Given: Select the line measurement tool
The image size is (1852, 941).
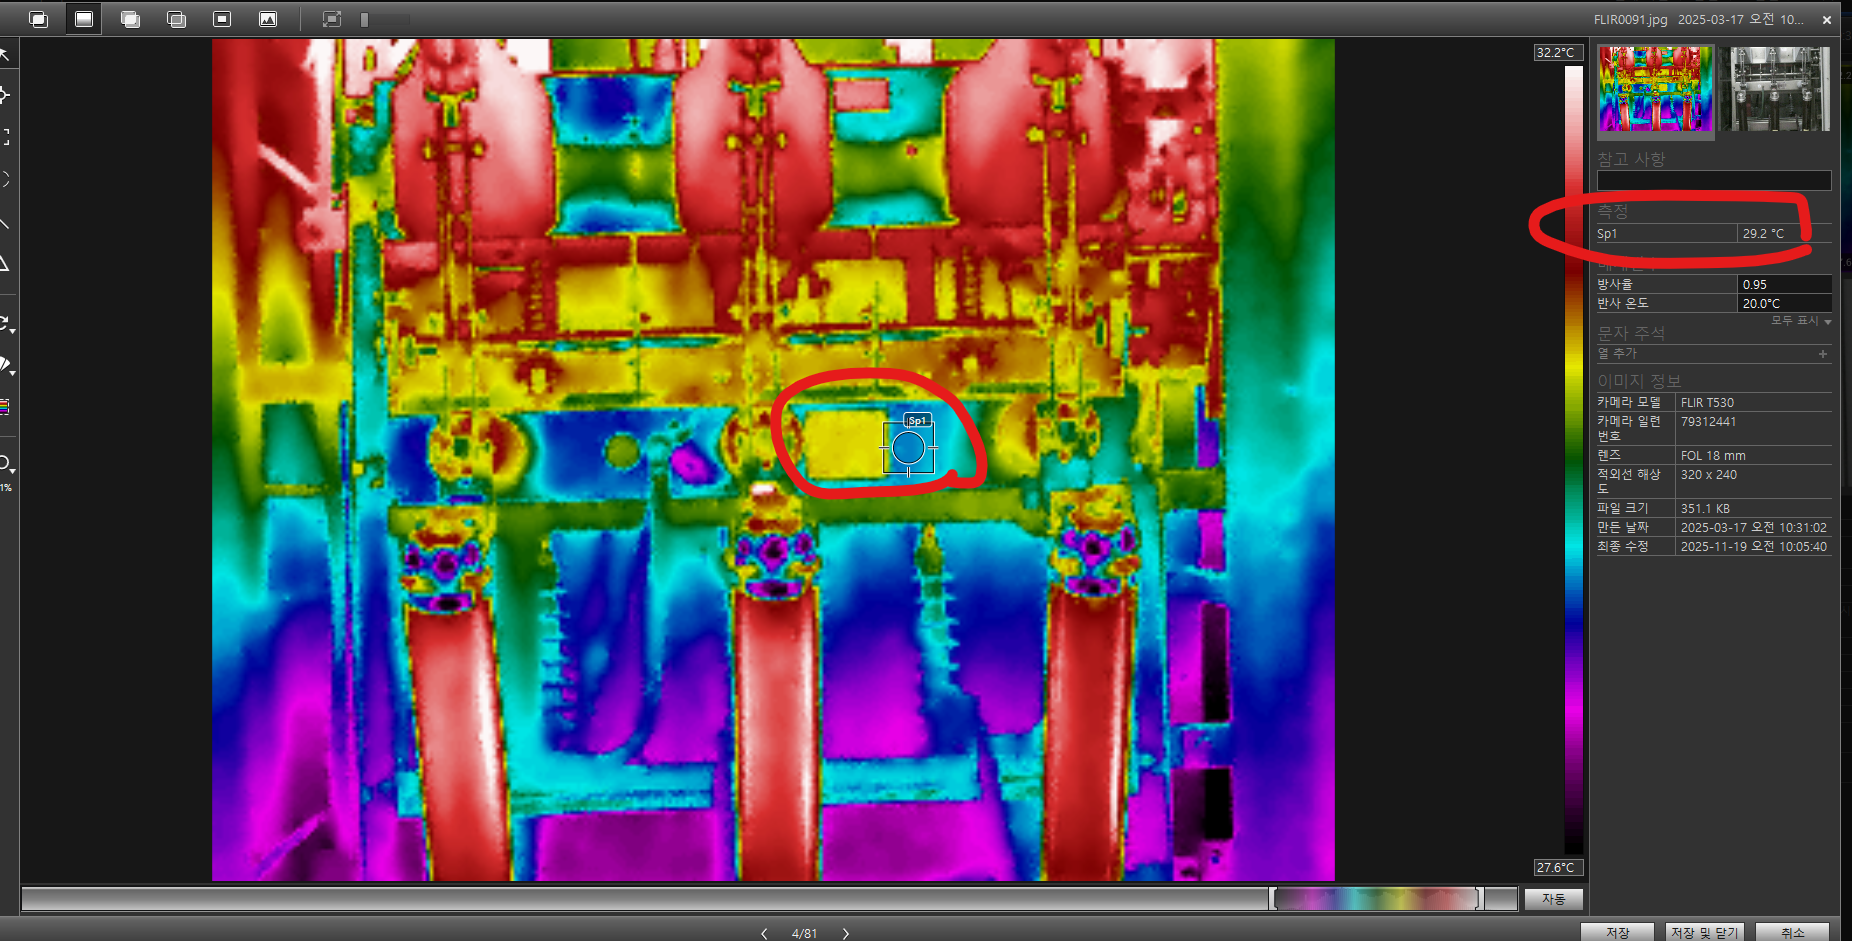Looking at the screenshot, I should (x=5, y=222).
